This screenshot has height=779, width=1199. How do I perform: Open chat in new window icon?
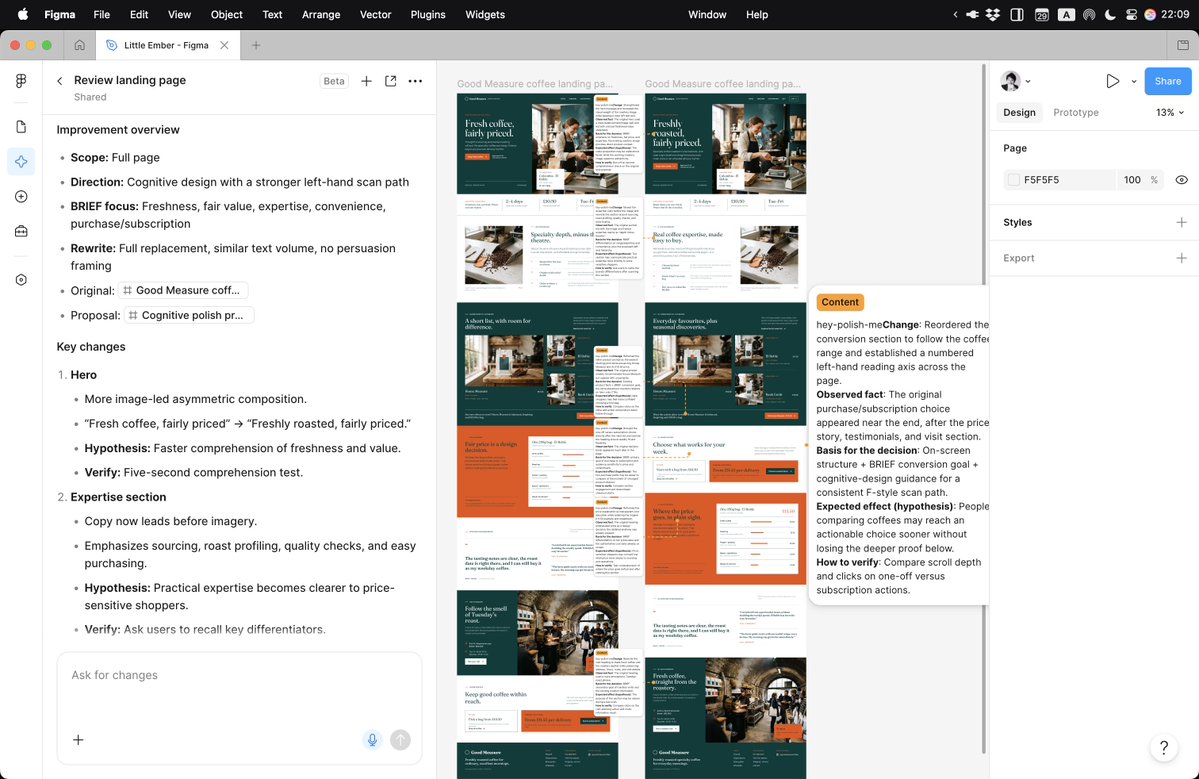(391, 81)
